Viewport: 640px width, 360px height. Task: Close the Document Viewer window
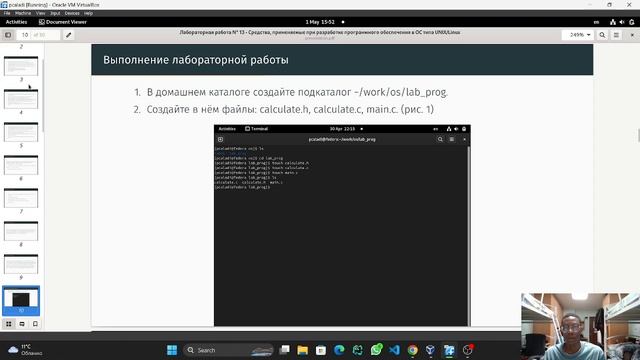click(632, 35)
